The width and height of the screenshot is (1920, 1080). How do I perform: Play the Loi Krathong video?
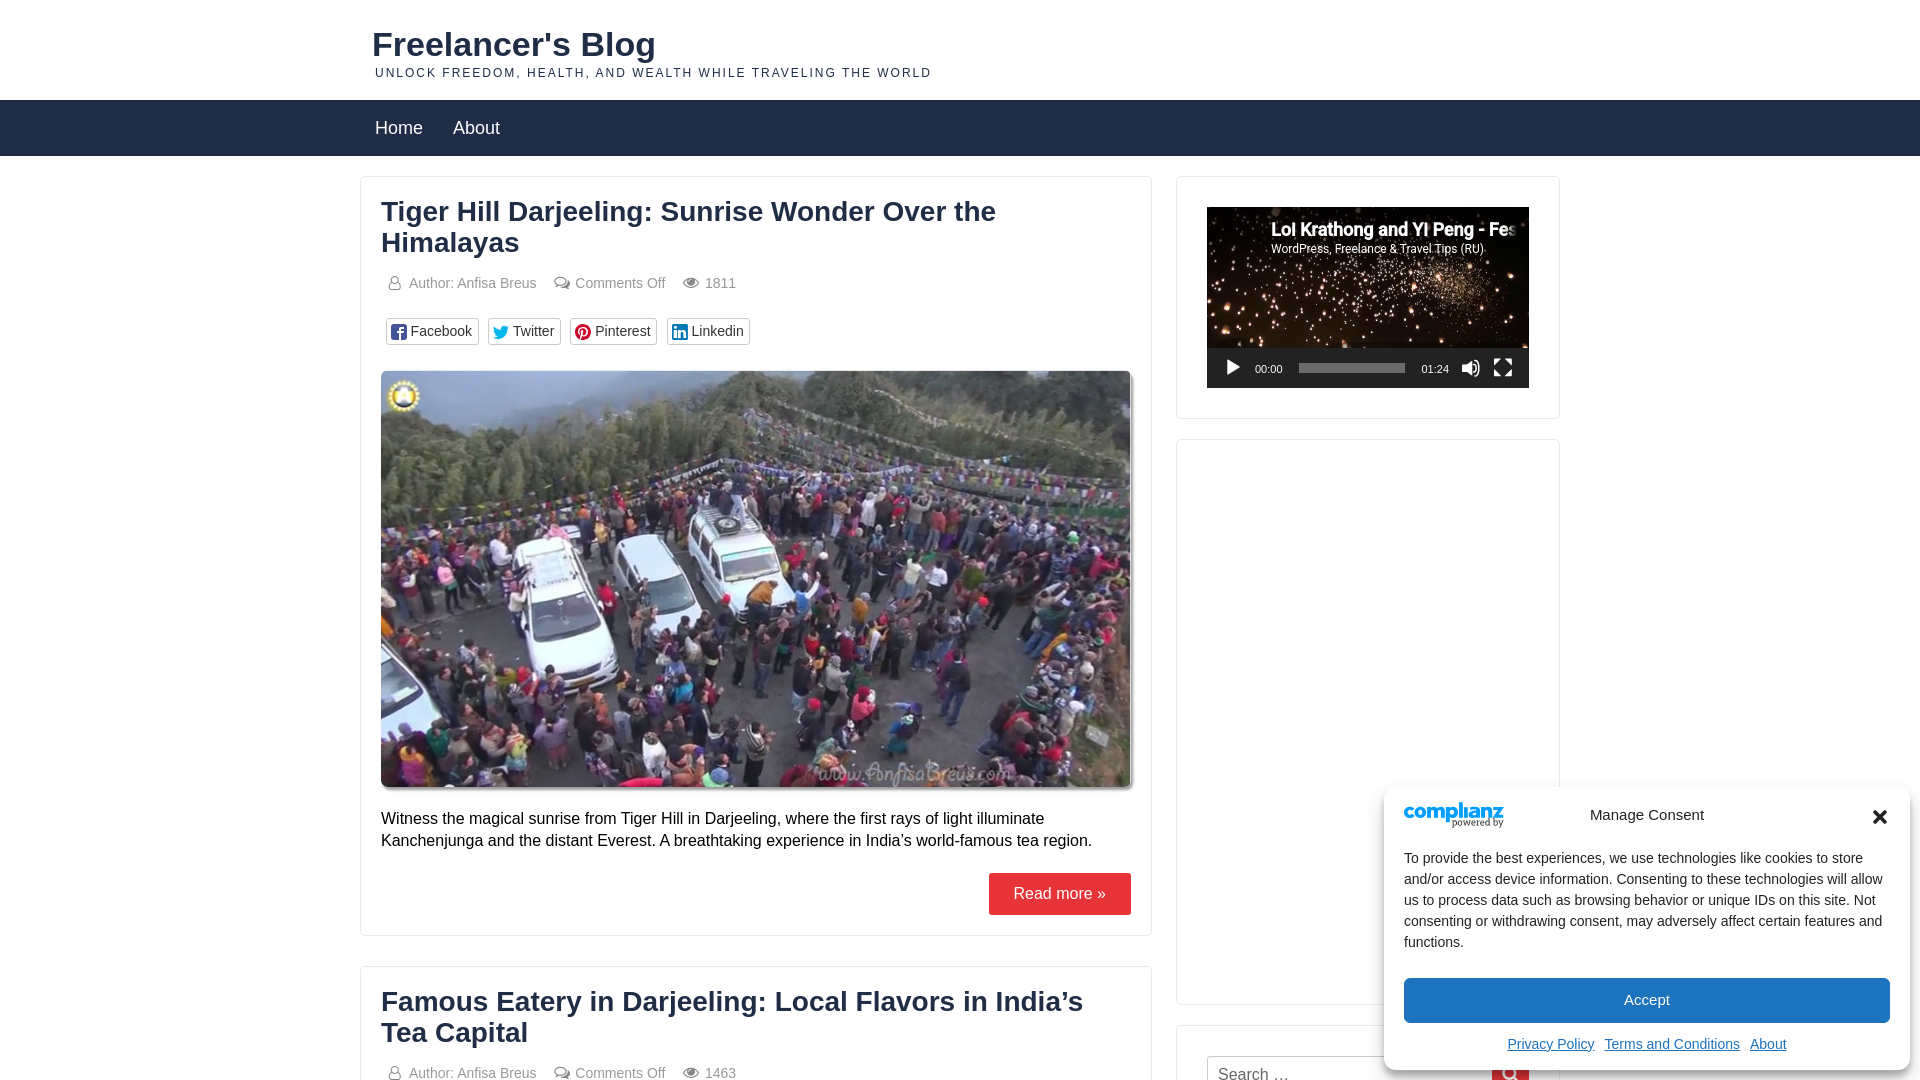pyautogui.click(x=1232, y=368)
